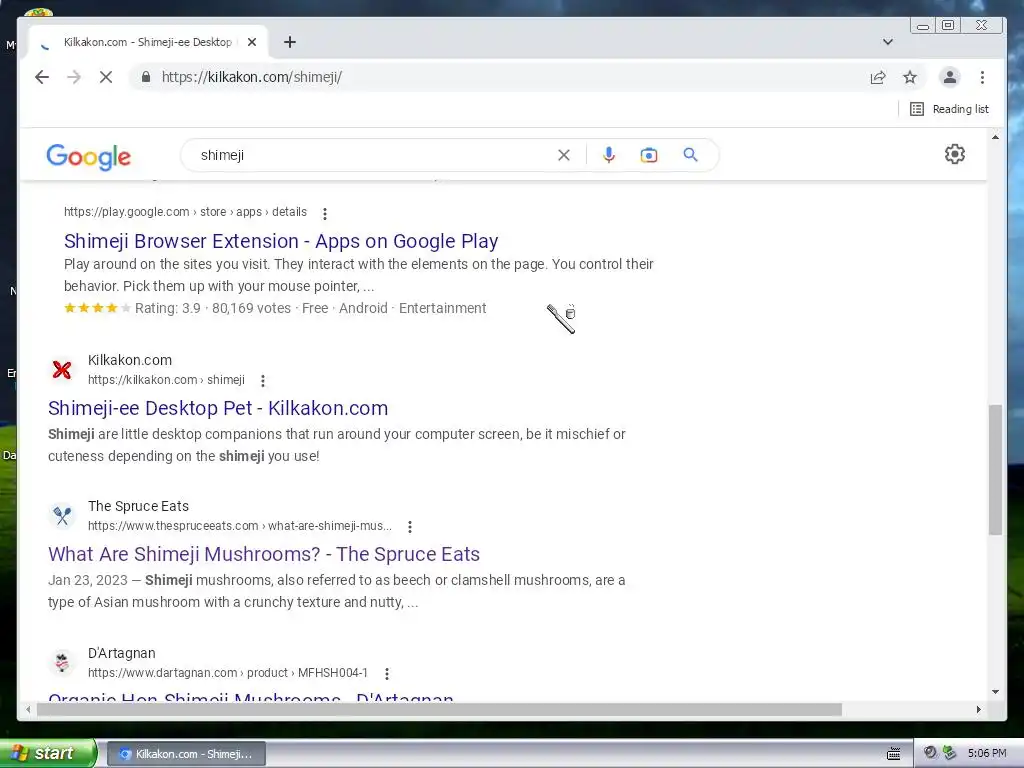Image resolution: width=1024 pixels, height=768 pixels.
Task: Open Shimeji Browser Extension Google Play result
Action: tap(281, 241)
